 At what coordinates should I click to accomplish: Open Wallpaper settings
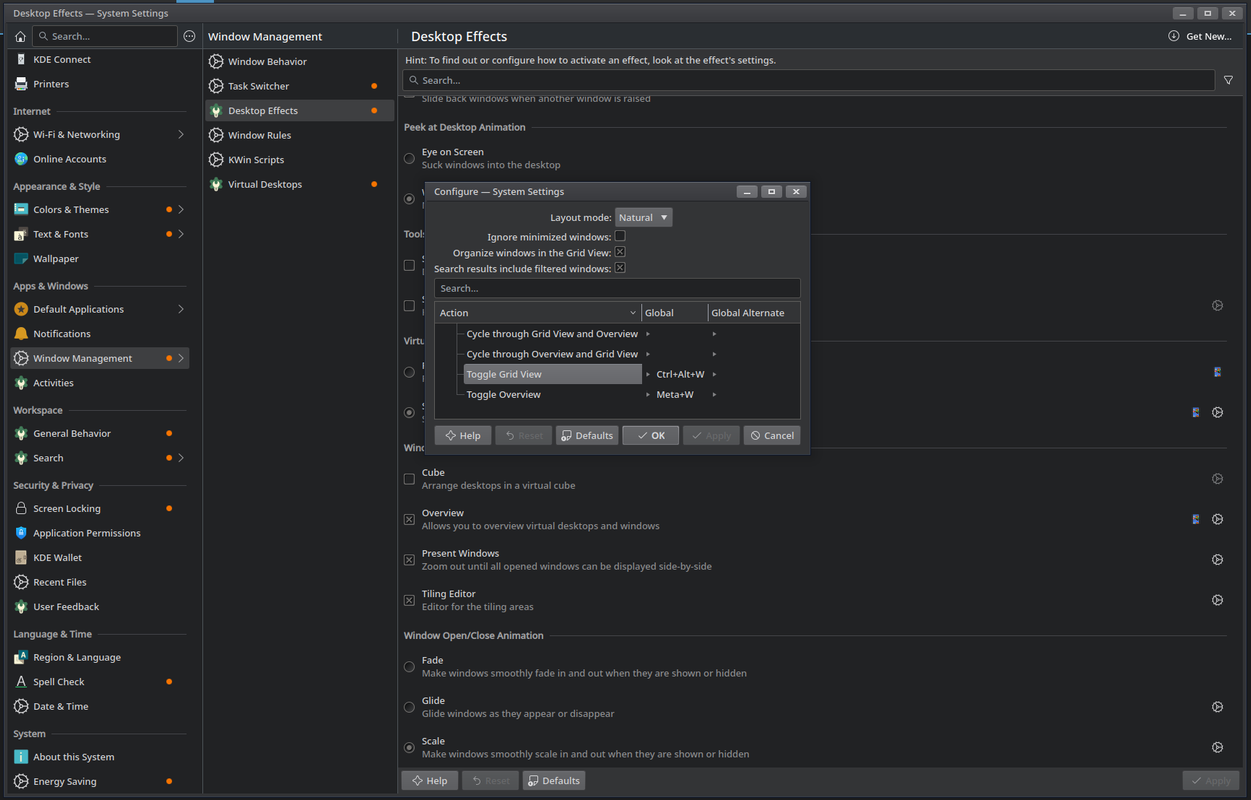[x=99, y=259]
